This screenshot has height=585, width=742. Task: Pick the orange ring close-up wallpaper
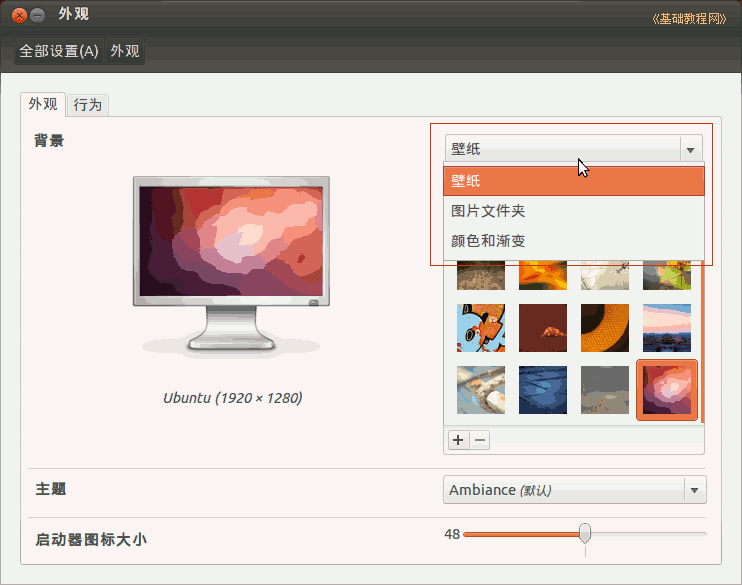click(x=605, y=328)
